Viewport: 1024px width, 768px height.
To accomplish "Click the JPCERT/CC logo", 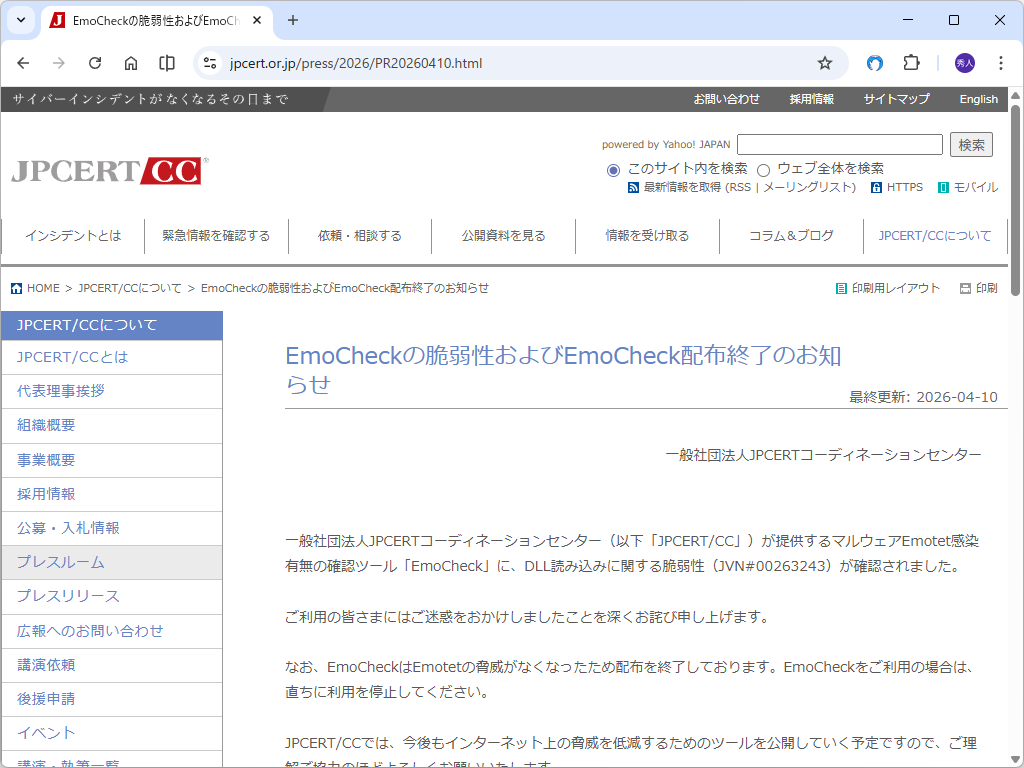I will (105, 169).
